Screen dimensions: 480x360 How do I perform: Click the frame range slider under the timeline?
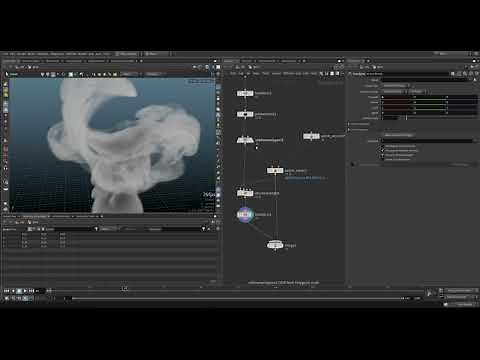point(237,298)
